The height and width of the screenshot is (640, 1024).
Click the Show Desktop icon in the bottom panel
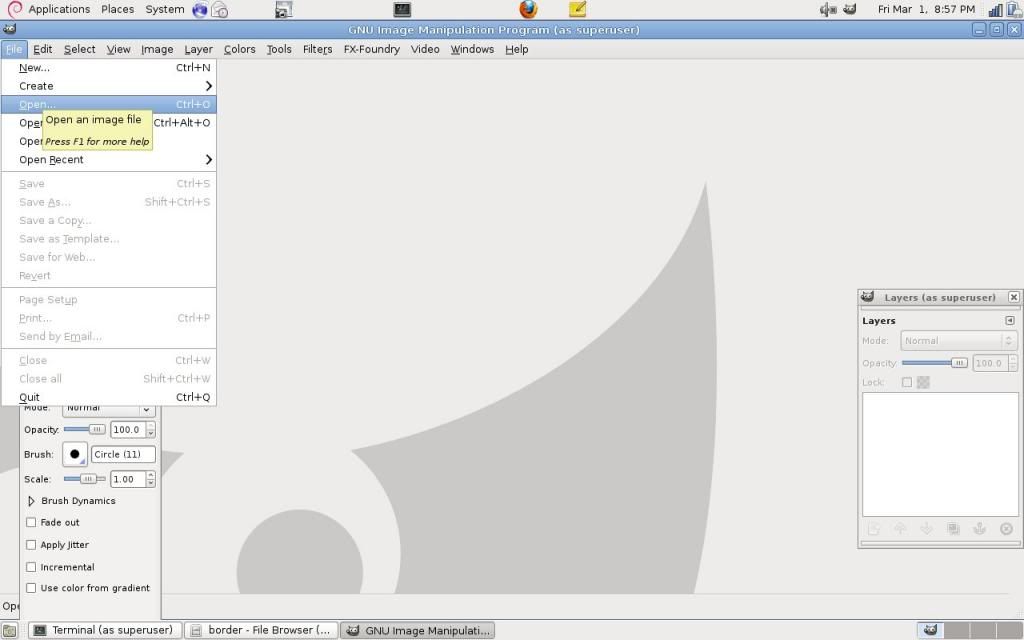pos(9,631)
